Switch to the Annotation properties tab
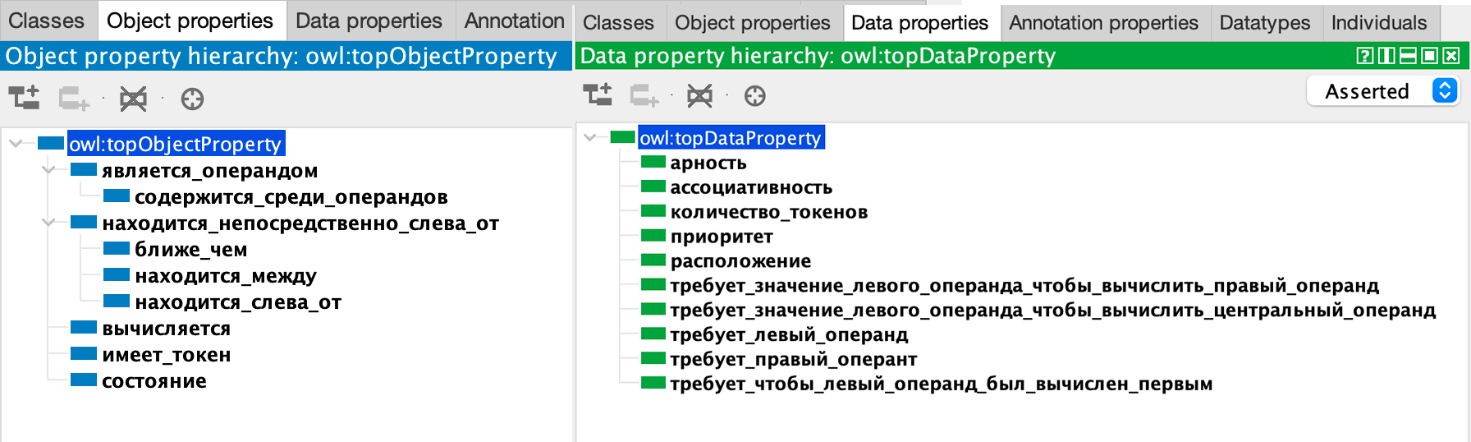Screen dimensions: 1471x442 tap(1103, 22)
